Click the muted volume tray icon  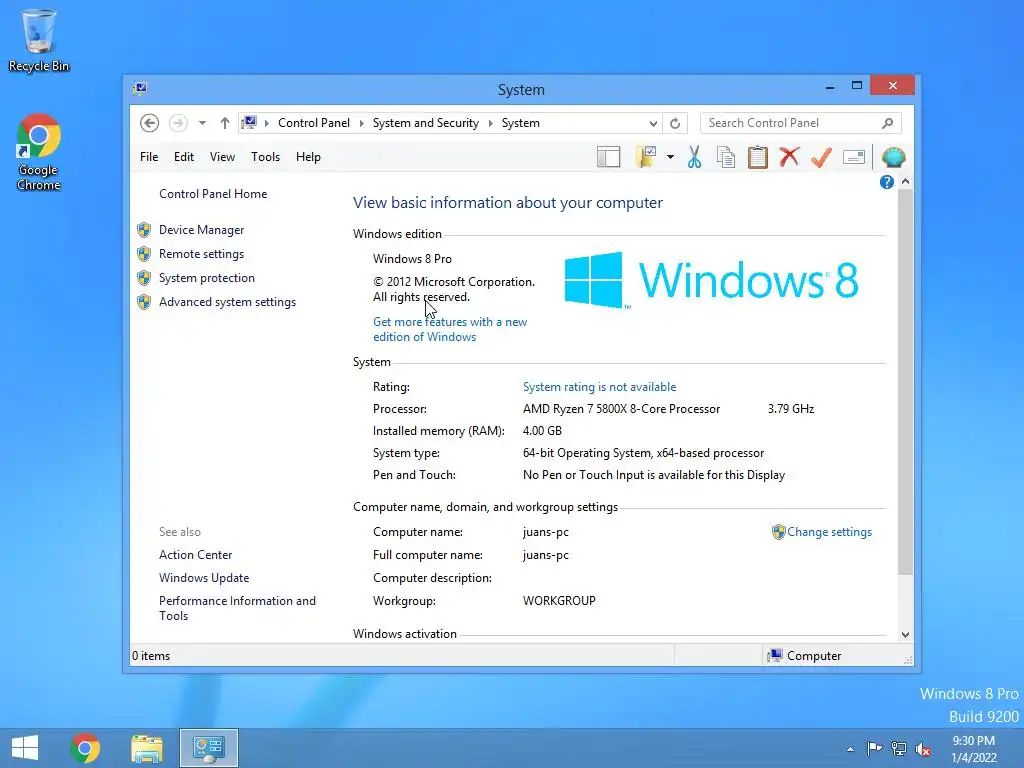[x=923, y=749]
